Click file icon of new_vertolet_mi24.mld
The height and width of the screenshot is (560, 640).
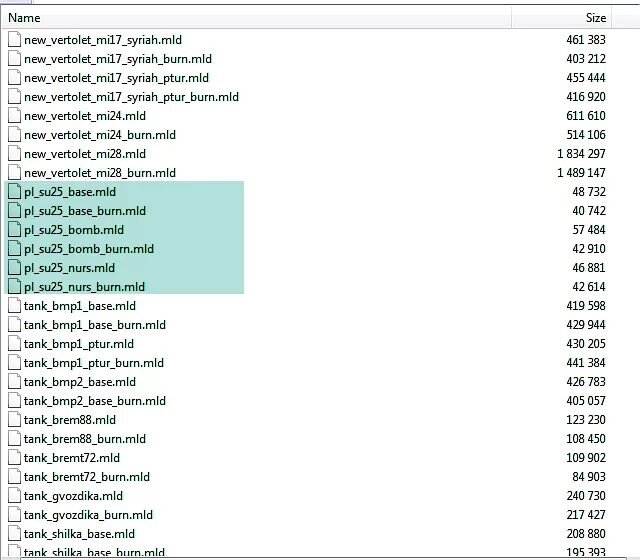coord(14,116)
